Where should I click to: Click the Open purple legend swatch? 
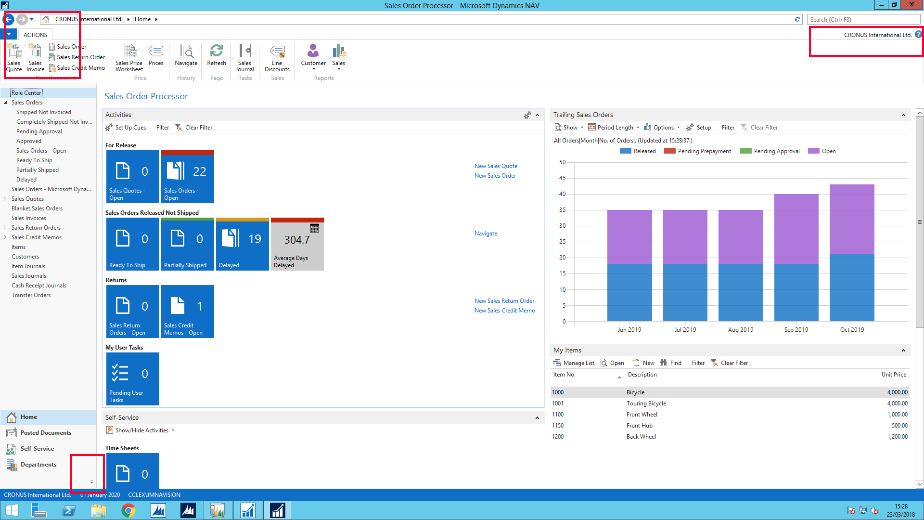pyautogui.click(x=813, y=151)
